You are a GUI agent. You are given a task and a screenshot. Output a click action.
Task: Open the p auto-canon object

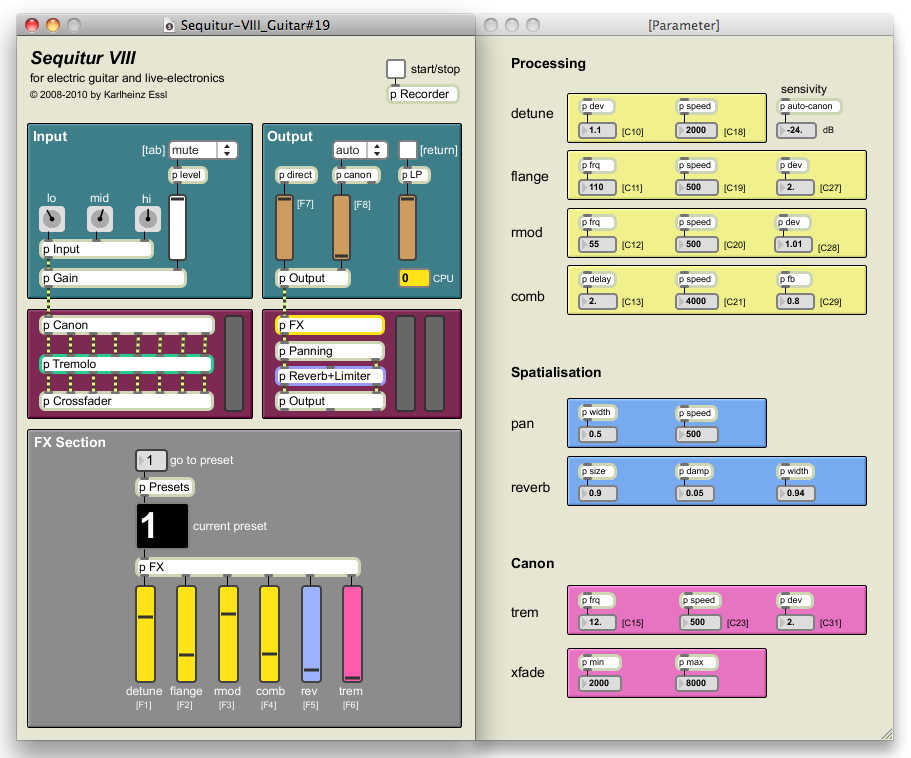(809, 106)
